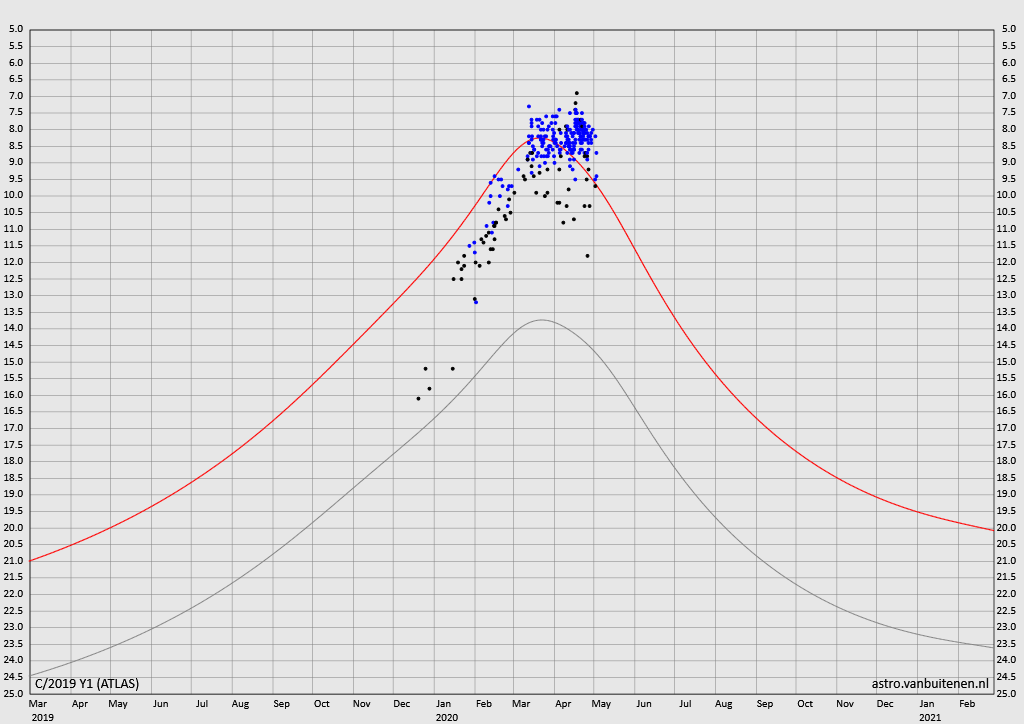The height and width of the screenshot is (724, 1024).
Task: Click the 25.0 value on the right axis
Action: (1007, 693)
